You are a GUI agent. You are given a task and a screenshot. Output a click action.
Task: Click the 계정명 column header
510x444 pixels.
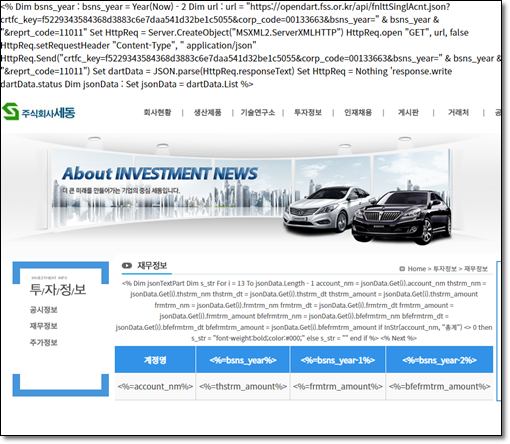click(x=155, y=360)
